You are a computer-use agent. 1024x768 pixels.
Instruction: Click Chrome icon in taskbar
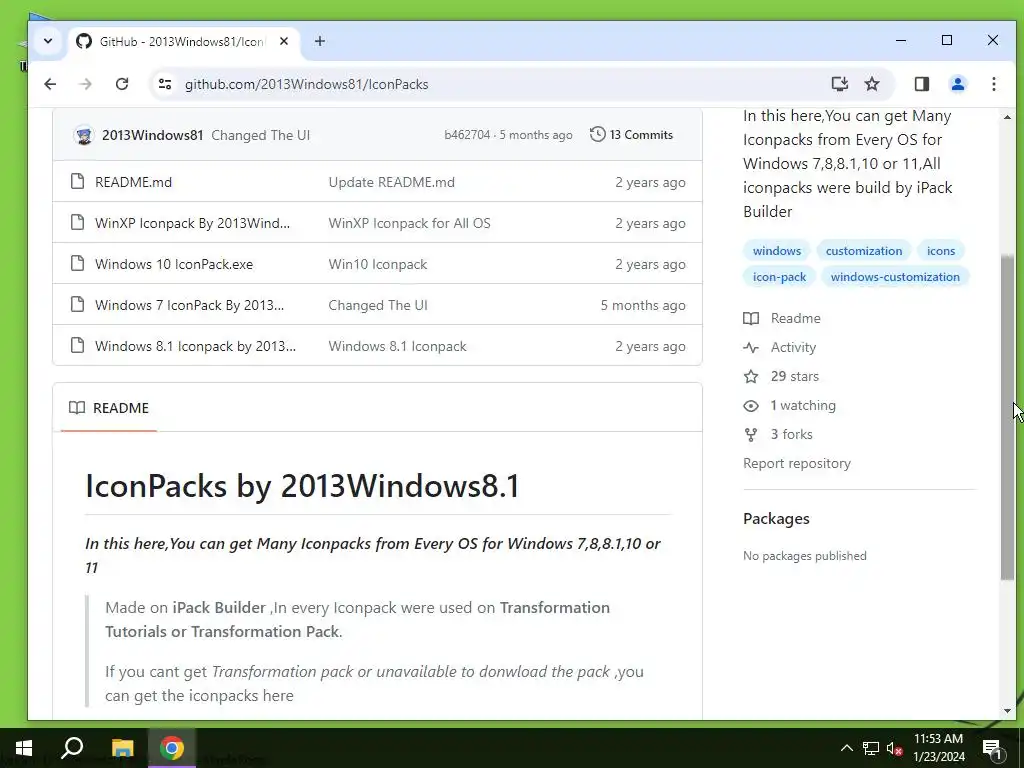172,748
